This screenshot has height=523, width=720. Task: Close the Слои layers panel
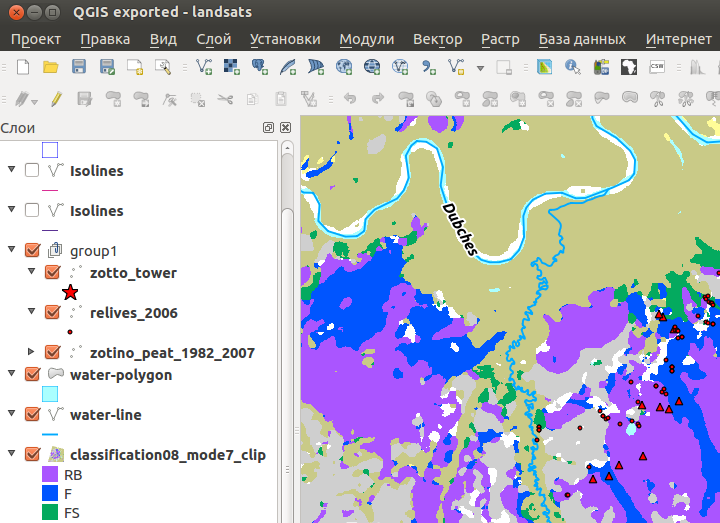click(285, 128)
